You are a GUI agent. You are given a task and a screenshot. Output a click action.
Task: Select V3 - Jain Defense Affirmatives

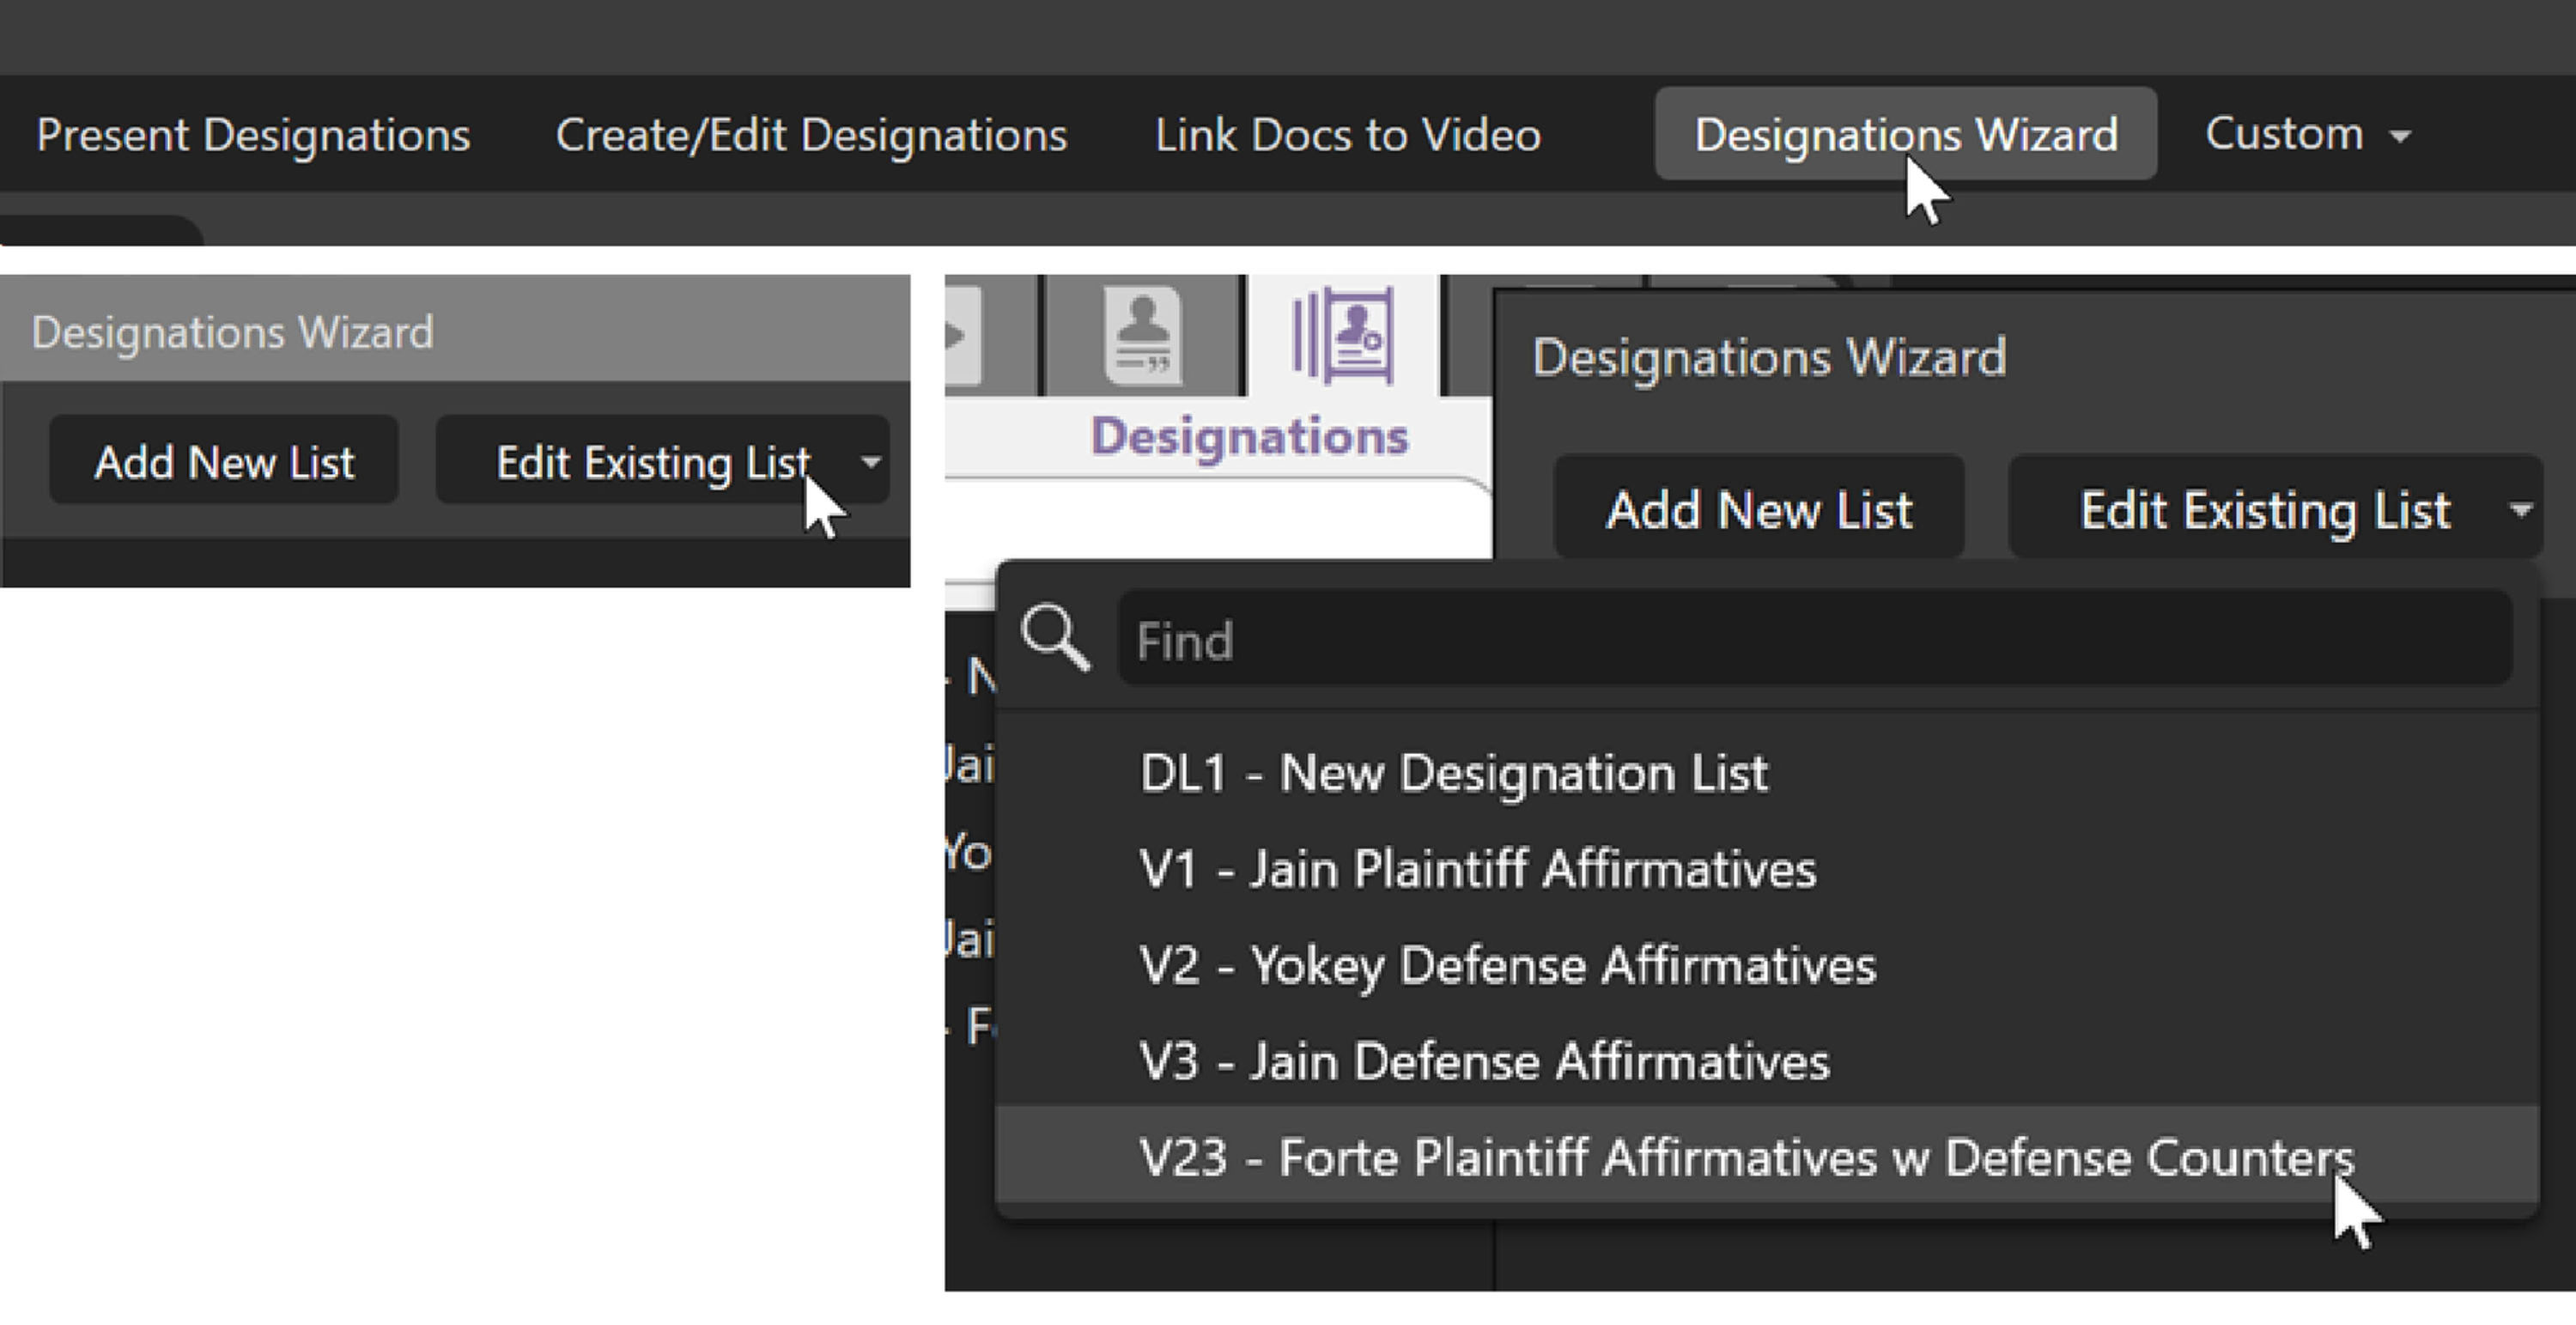(1484, 1061)
